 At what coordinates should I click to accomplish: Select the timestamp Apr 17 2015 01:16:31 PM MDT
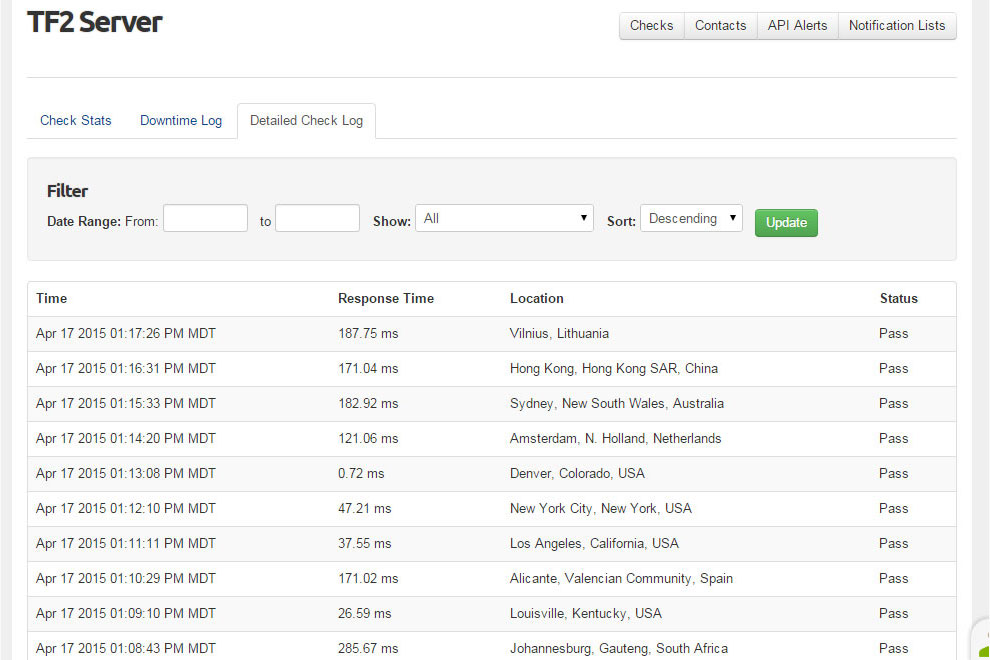point(126,368)
